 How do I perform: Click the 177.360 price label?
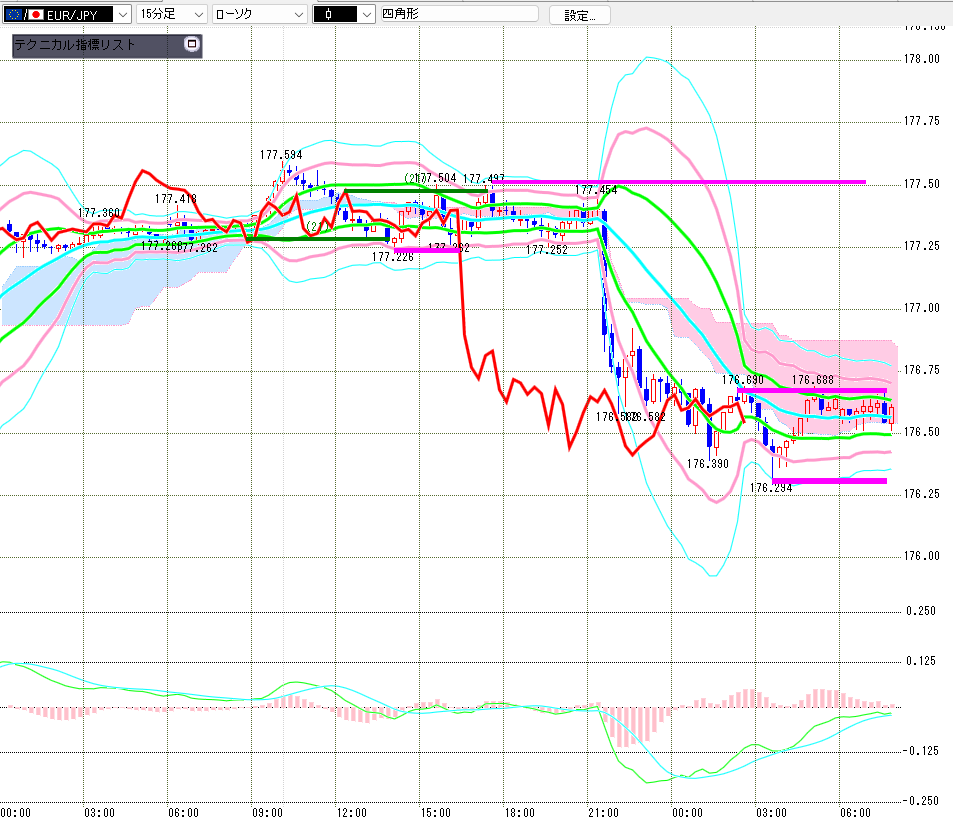tap(99, 213)
